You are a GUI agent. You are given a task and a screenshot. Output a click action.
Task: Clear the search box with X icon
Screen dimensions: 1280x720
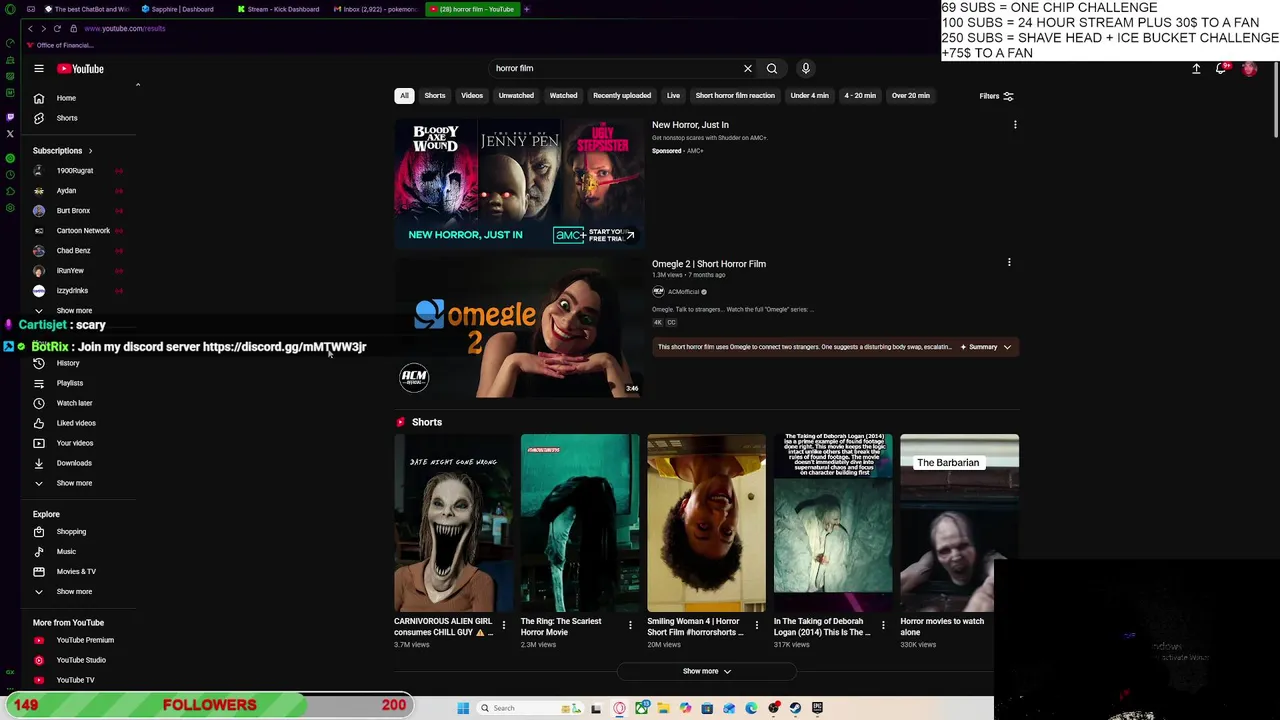(x=747, y=69)
